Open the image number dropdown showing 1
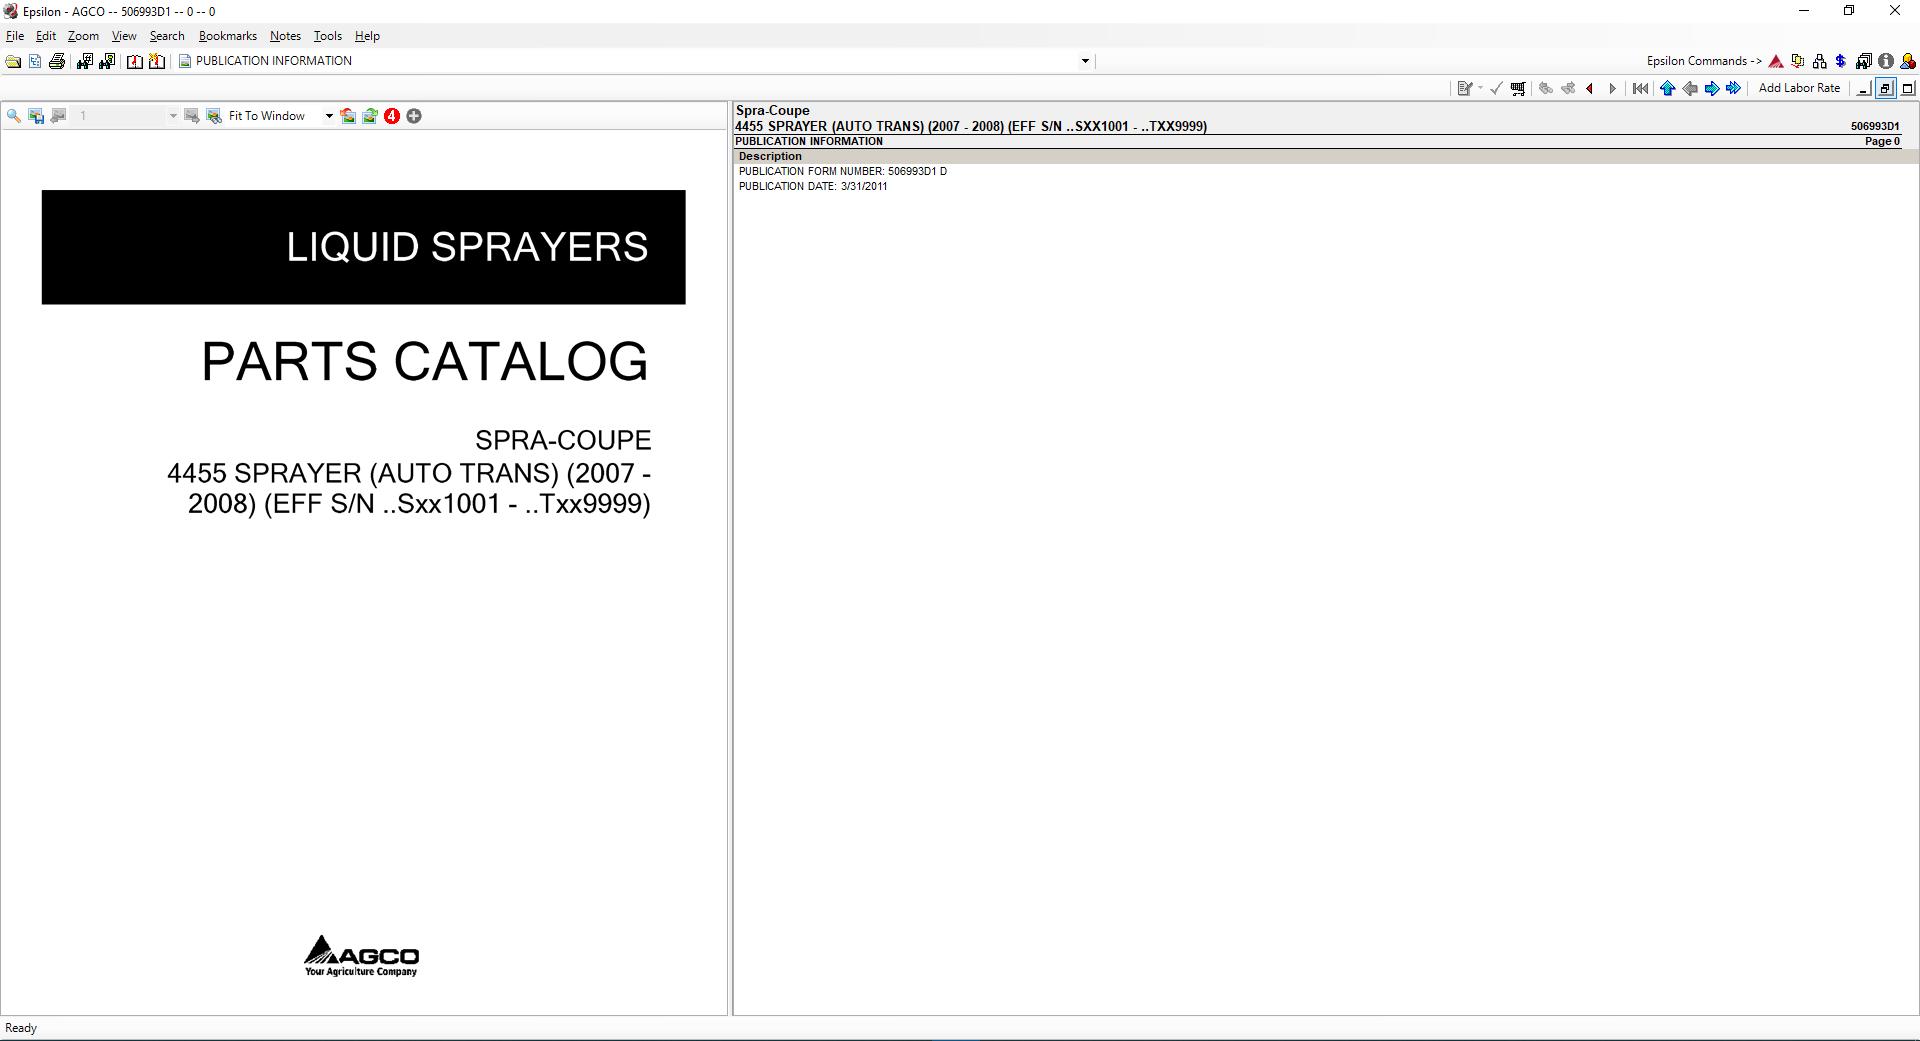This screenshot has height=1041, width=1920. coord(172,116)
